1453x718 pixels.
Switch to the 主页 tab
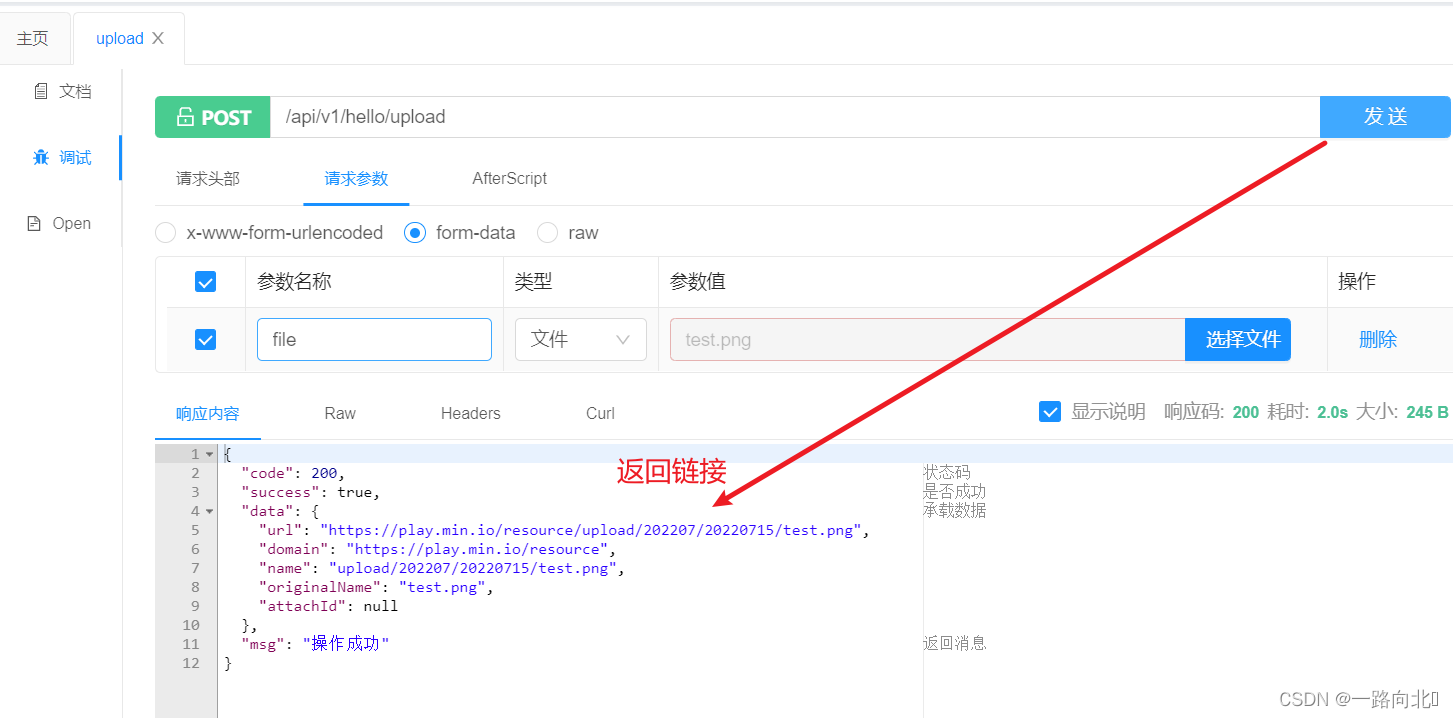click(34, 37)
